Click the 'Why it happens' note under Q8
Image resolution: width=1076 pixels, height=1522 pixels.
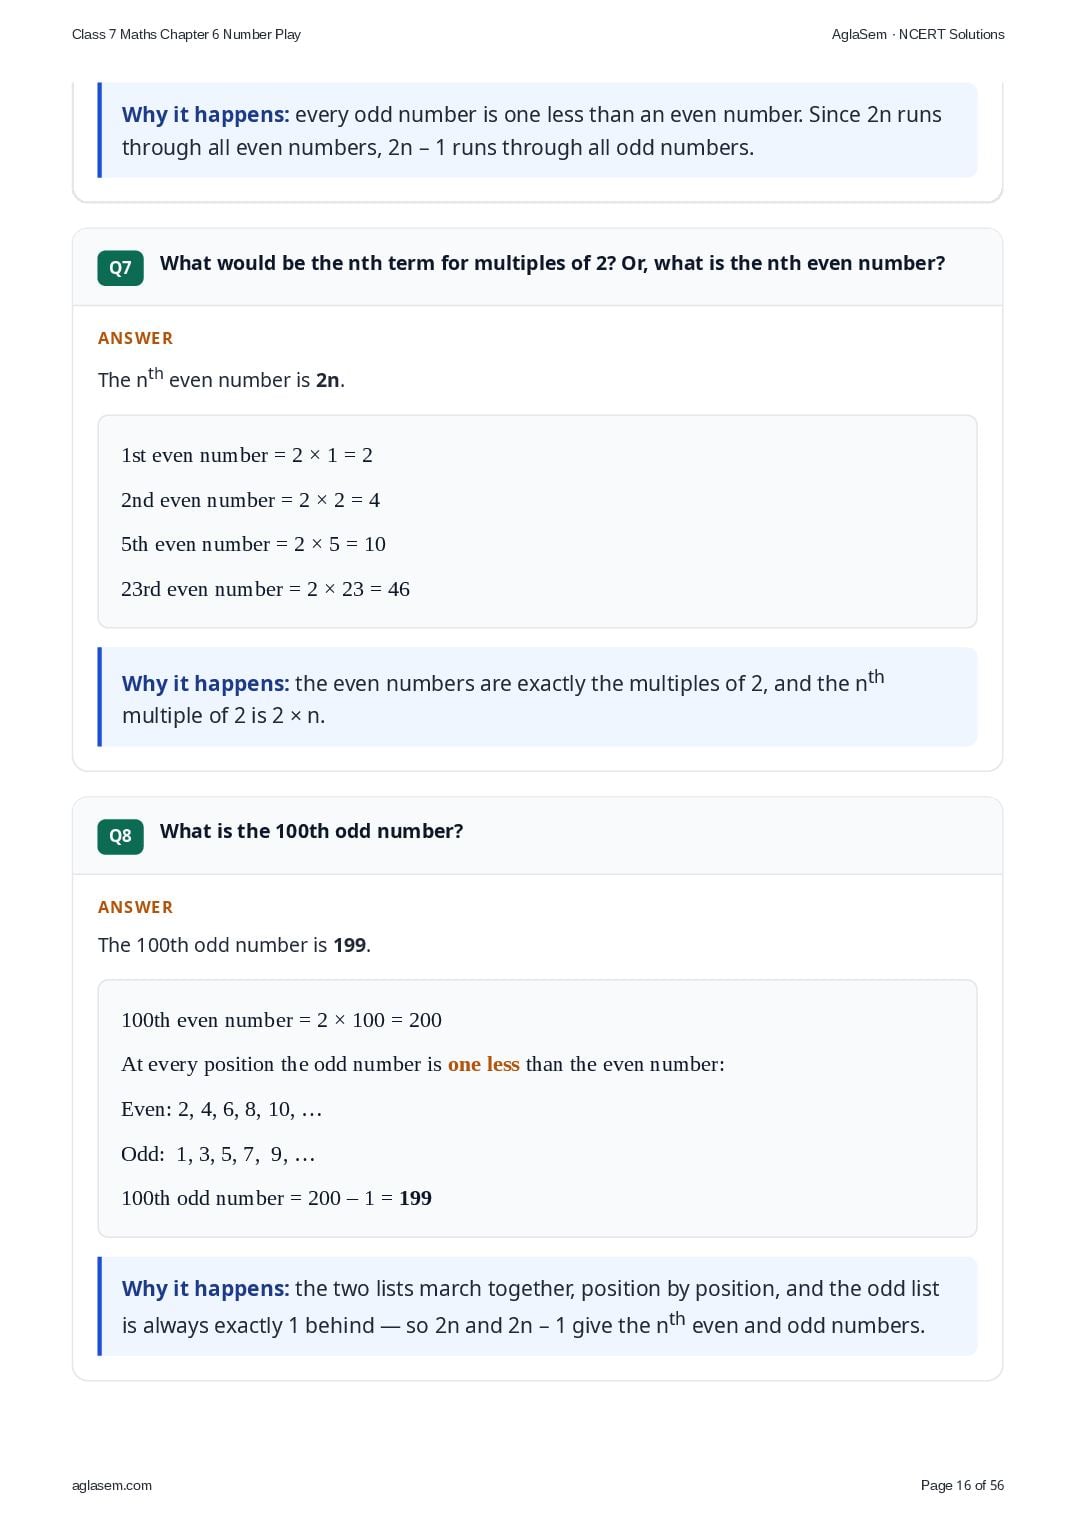pyautogui.click(x=538, y=1306)
